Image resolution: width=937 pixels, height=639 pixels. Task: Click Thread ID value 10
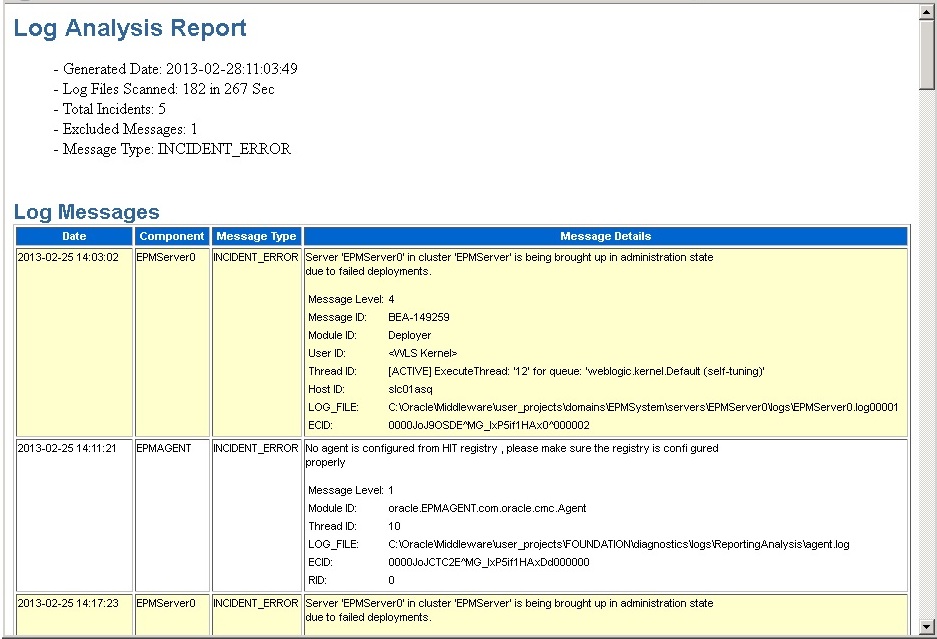click(394, 526)
